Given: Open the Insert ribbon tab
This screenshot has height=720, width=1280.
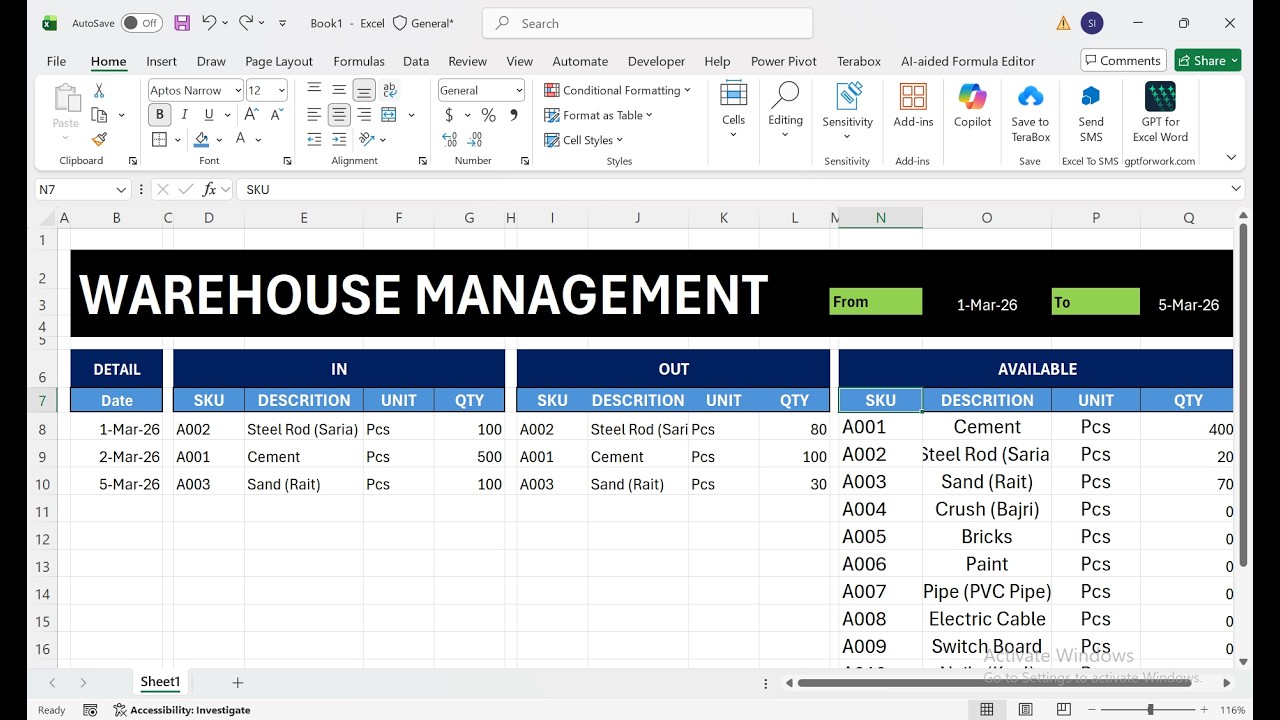Looking at the screenshot, I should (161, 61).
